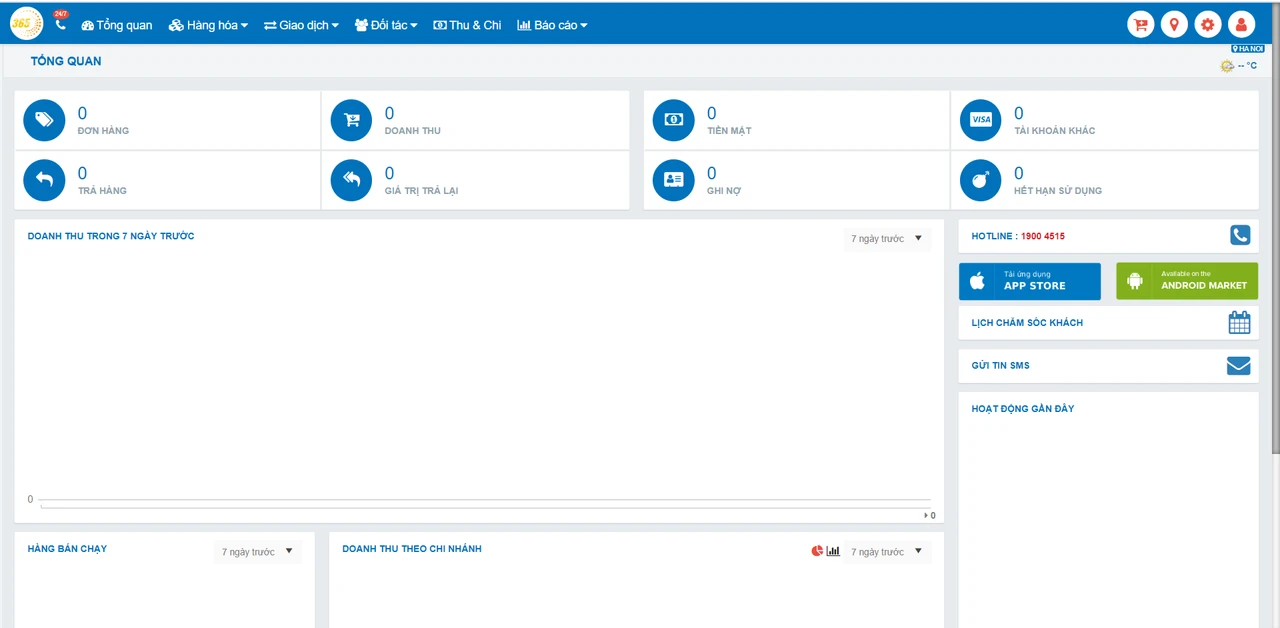Open the 24/7 phone support icon
1280x628 pixels.
coord(60,21)
